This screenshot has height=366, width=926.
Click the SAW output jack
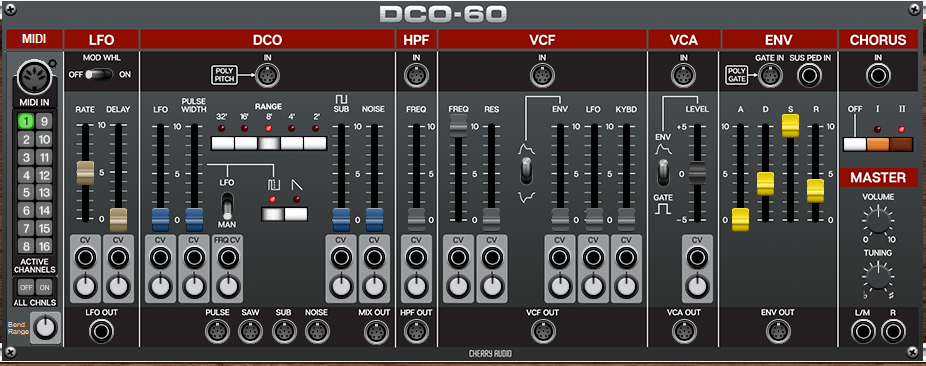pyautogui.click(x=250, y=332)
